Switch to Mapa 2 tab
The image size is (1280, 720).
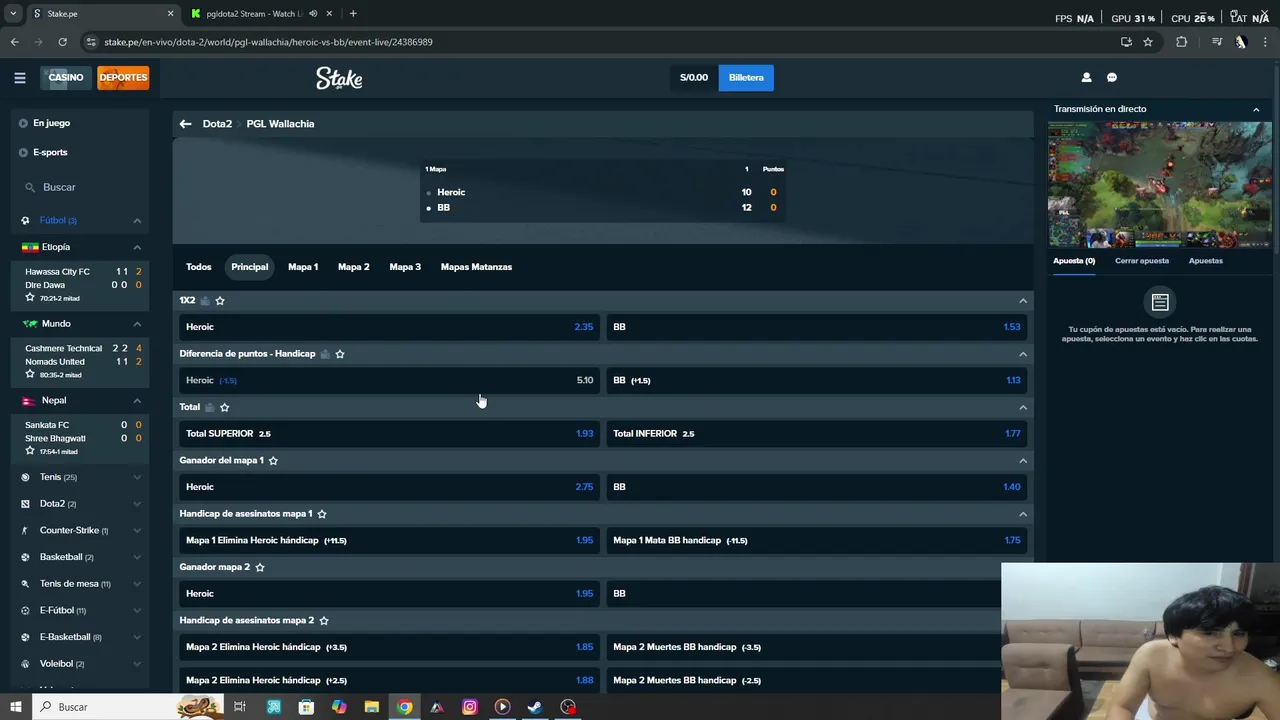tap(354, 267)
